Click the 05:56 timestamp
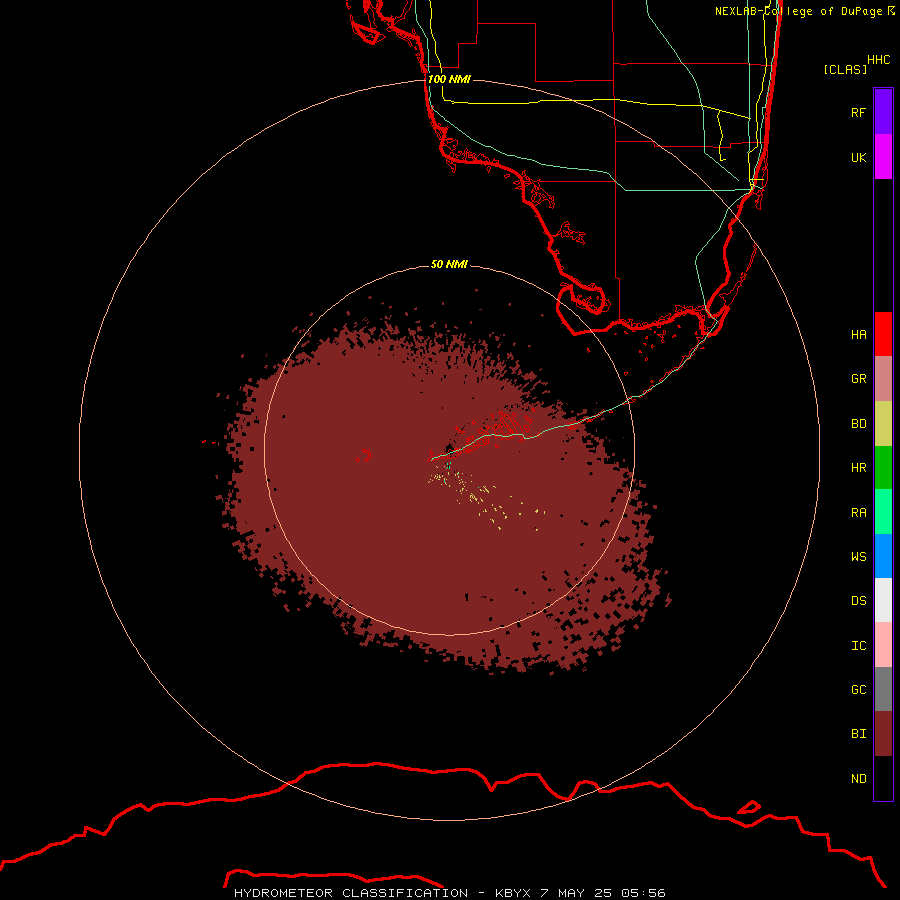 [643, 893]
